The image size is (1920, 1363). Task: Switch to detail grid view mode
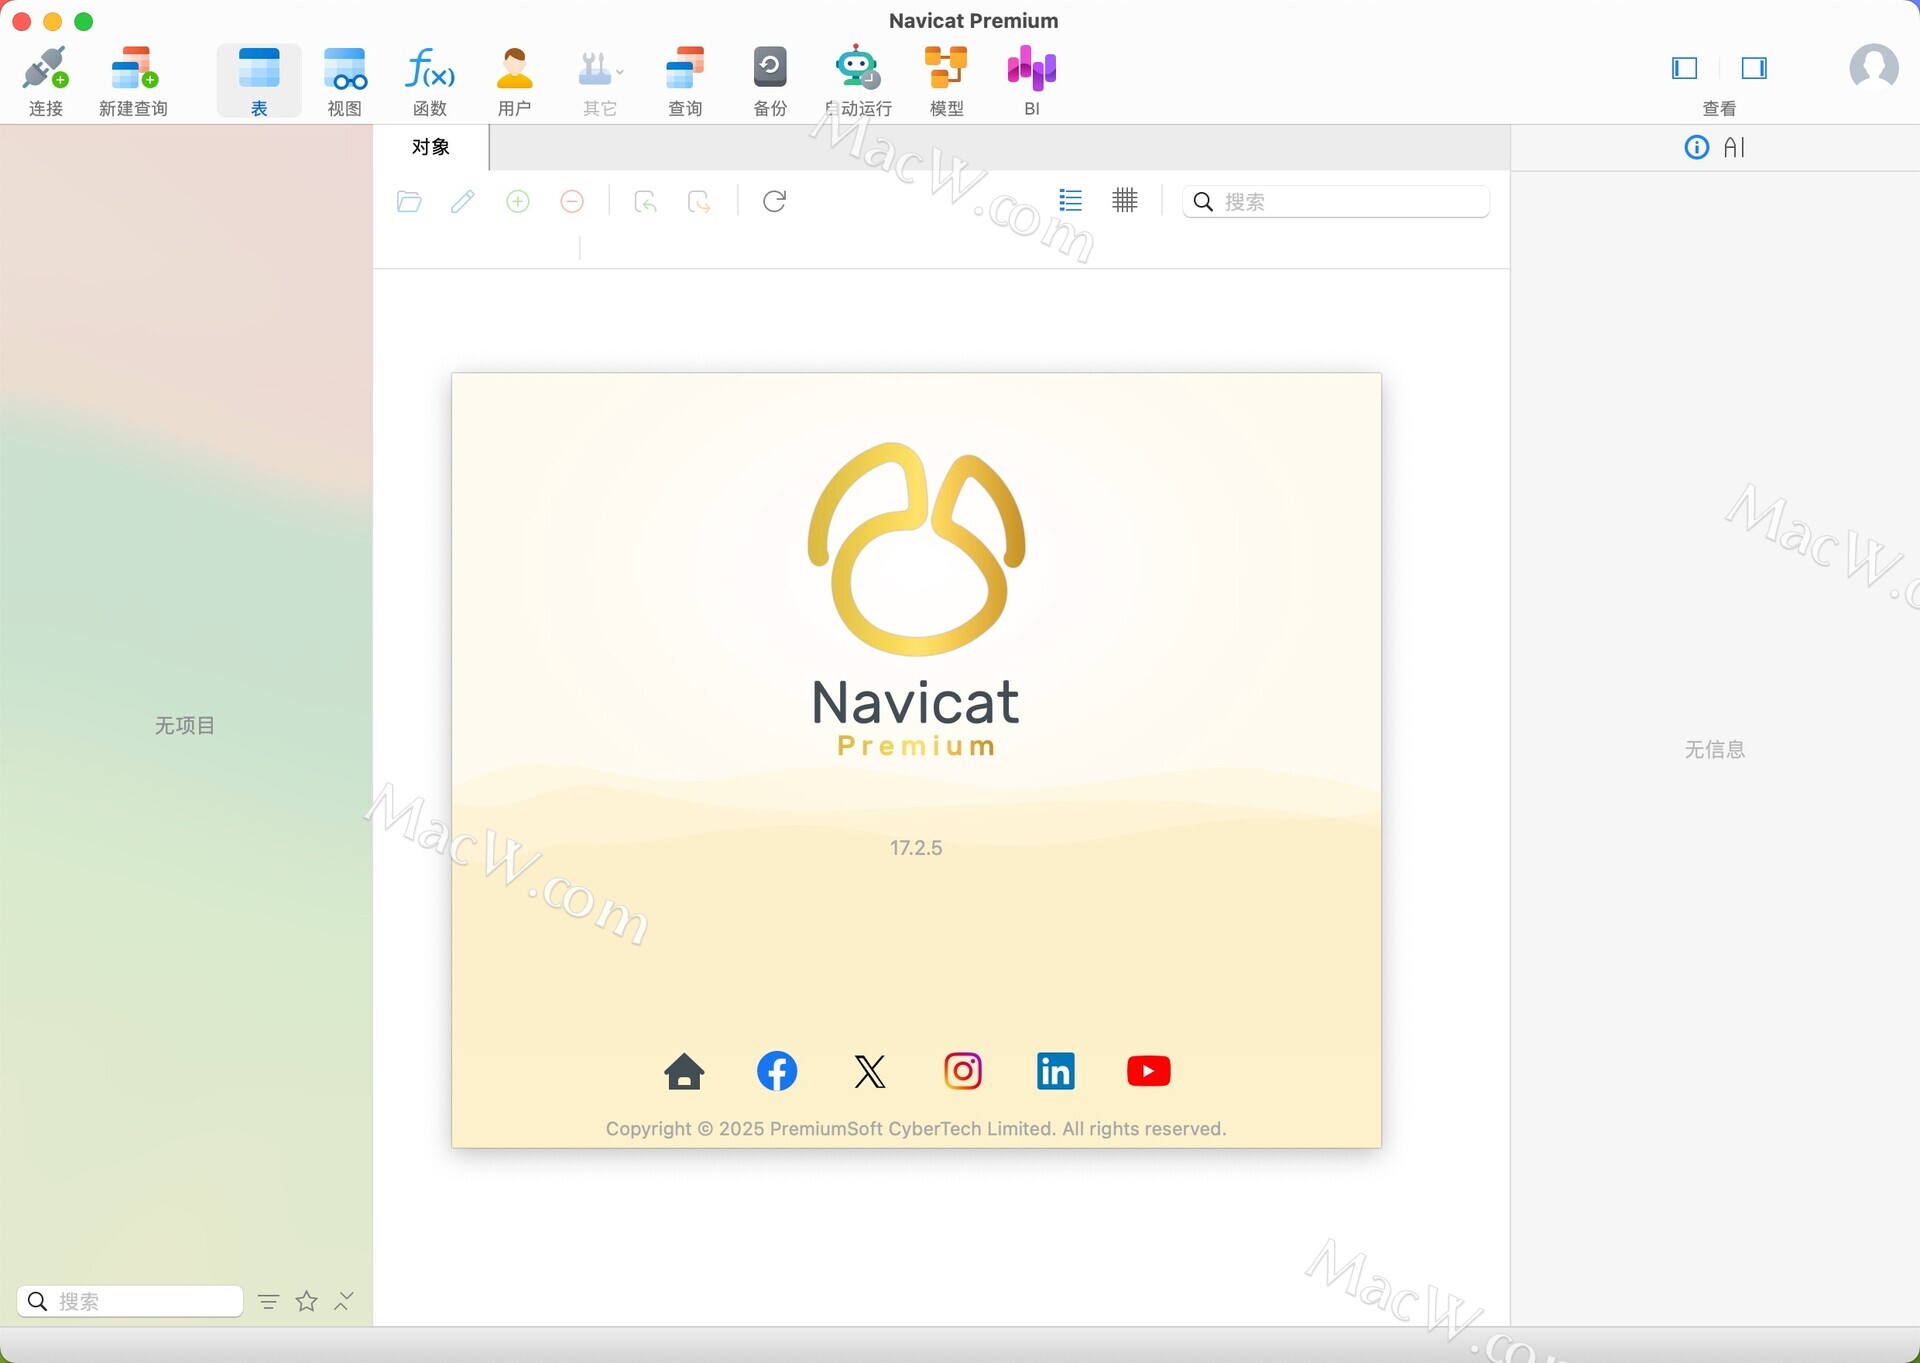pyautogui.click(x=1125, y=201)
